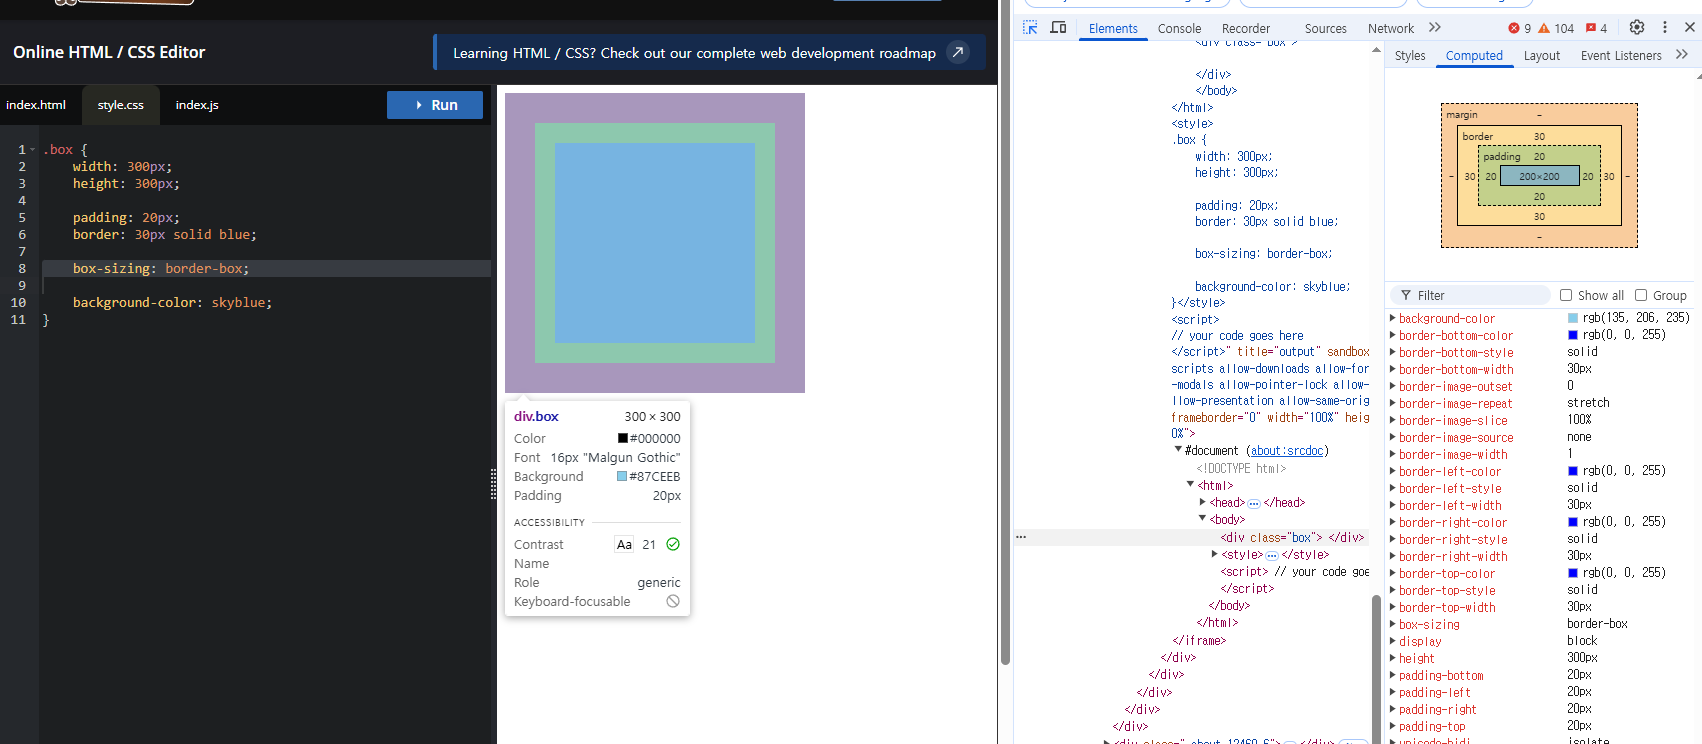1702x744 pixels.
Task: Toggle the Group checkbox
Action: pos(1641,295)
